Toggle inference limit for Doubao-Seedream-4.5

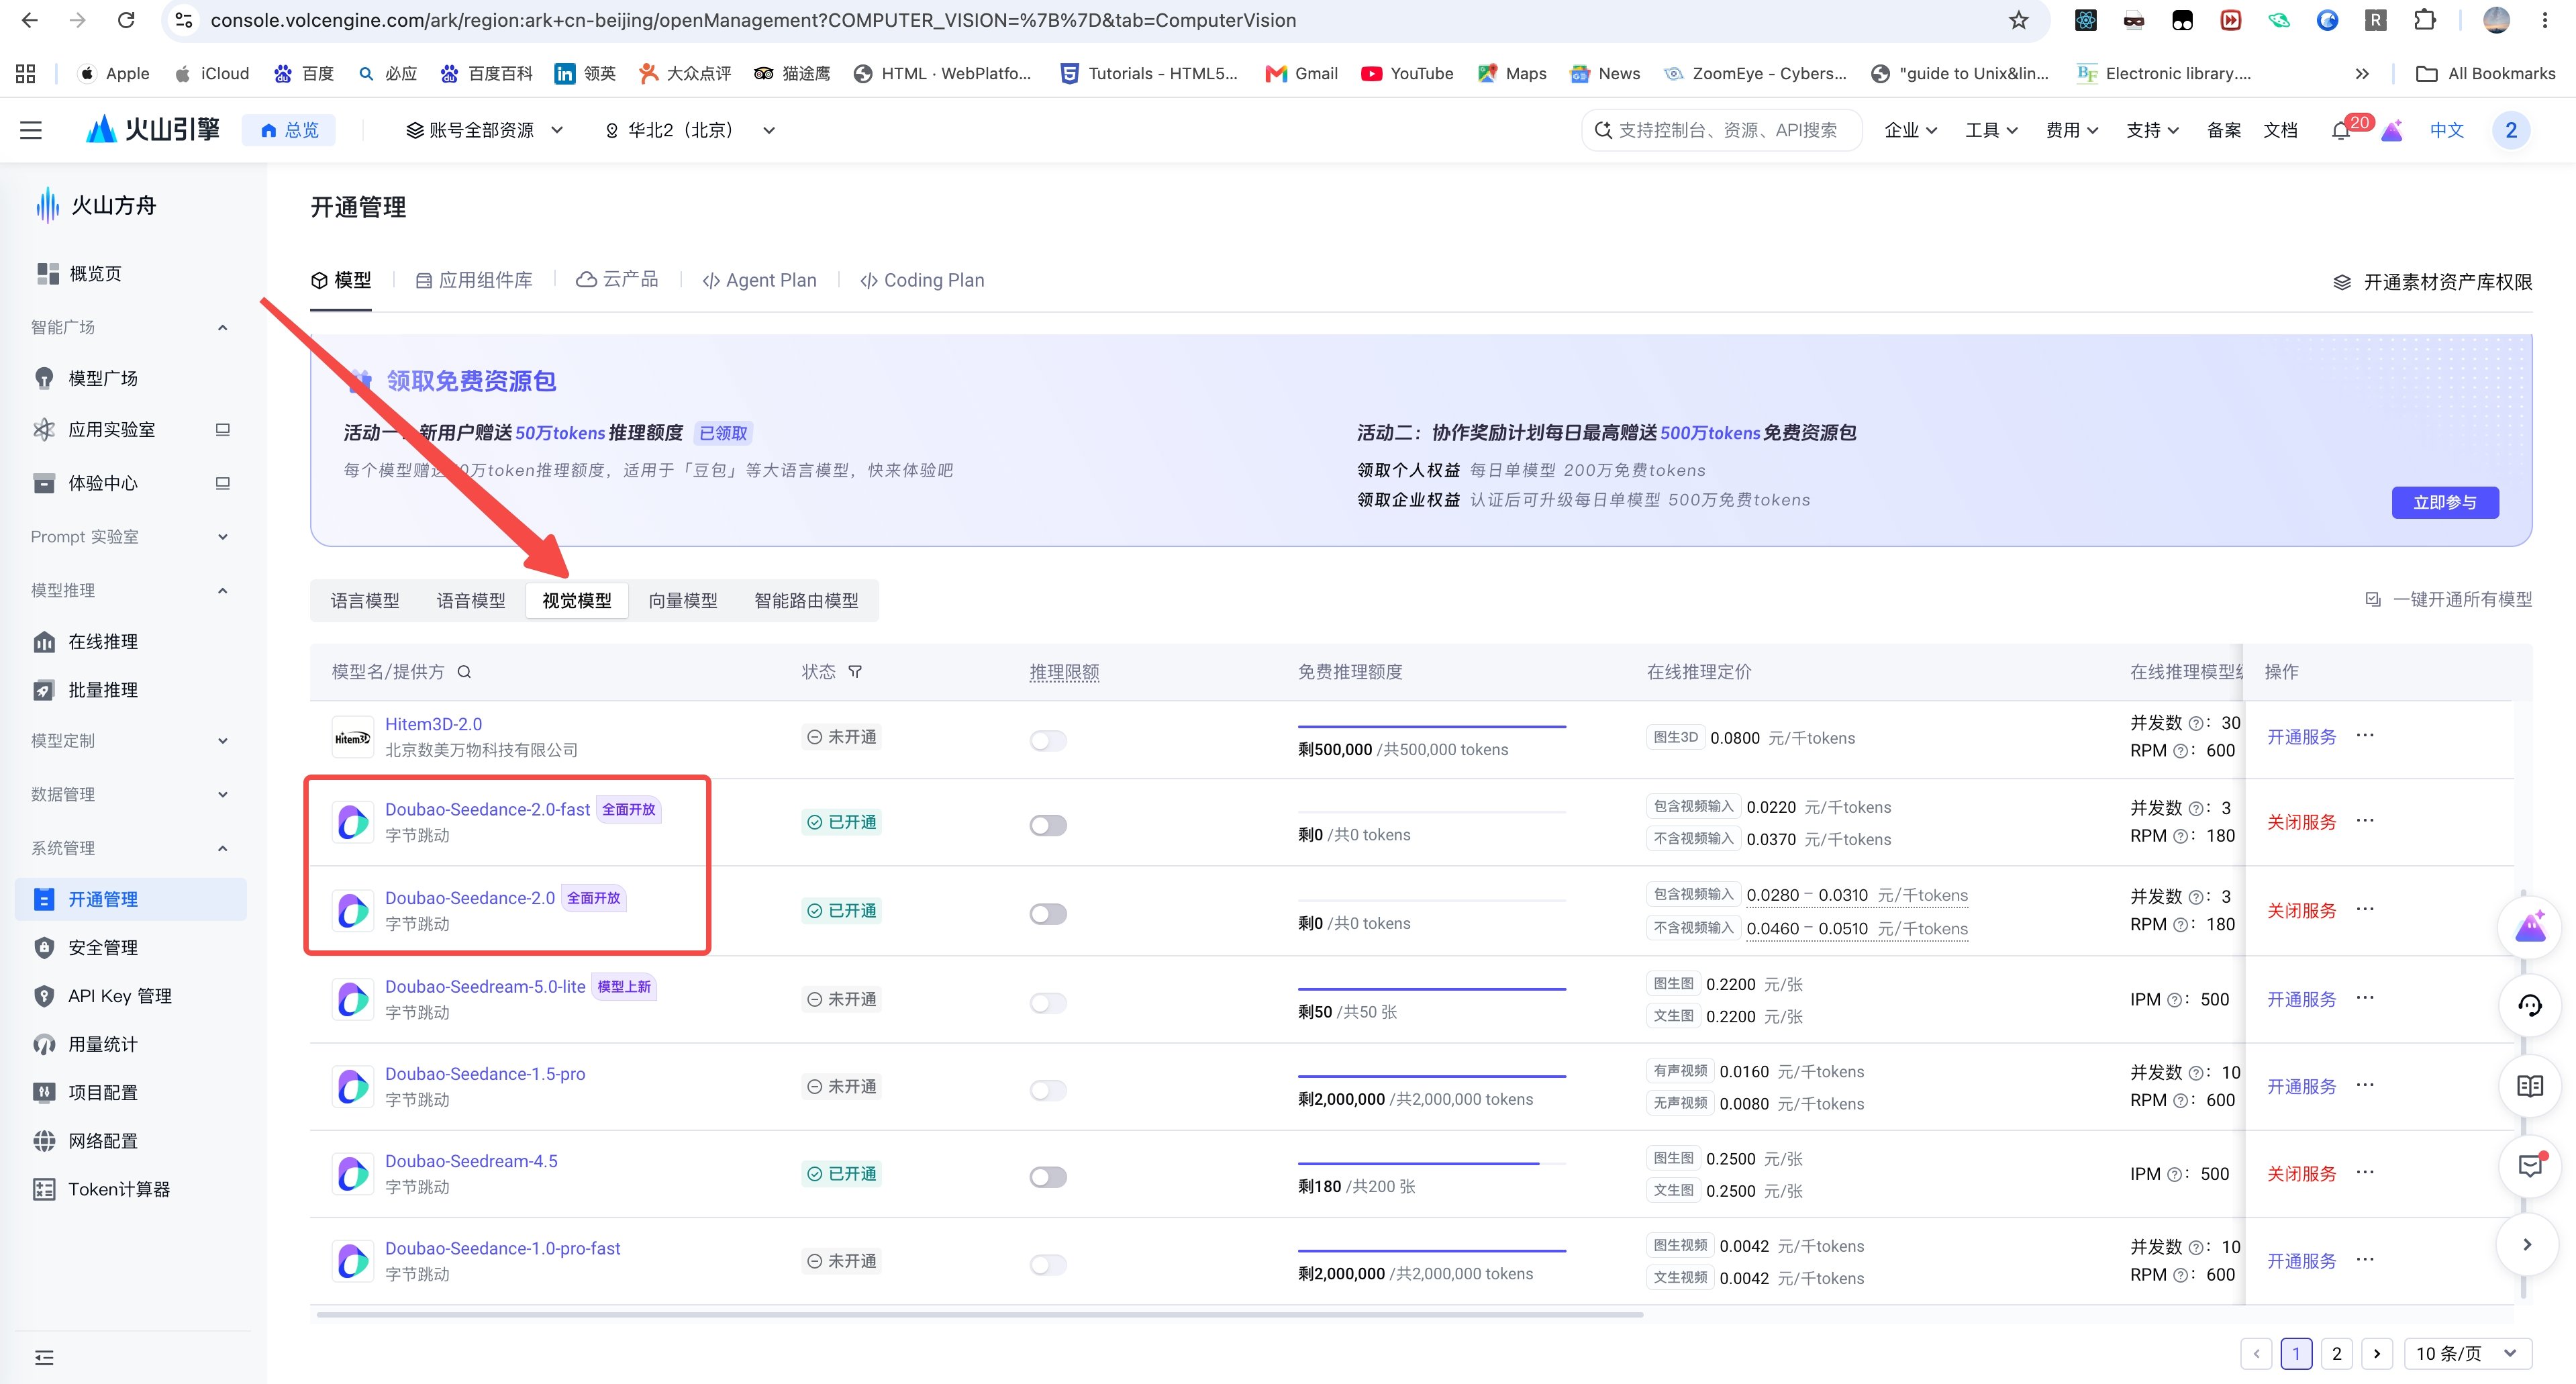[x=1048, y=1177]
